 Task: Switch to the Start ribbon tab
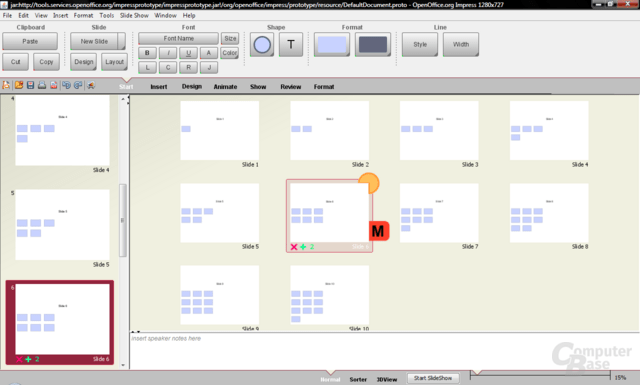pyautogui.click(x=126, y=87)
